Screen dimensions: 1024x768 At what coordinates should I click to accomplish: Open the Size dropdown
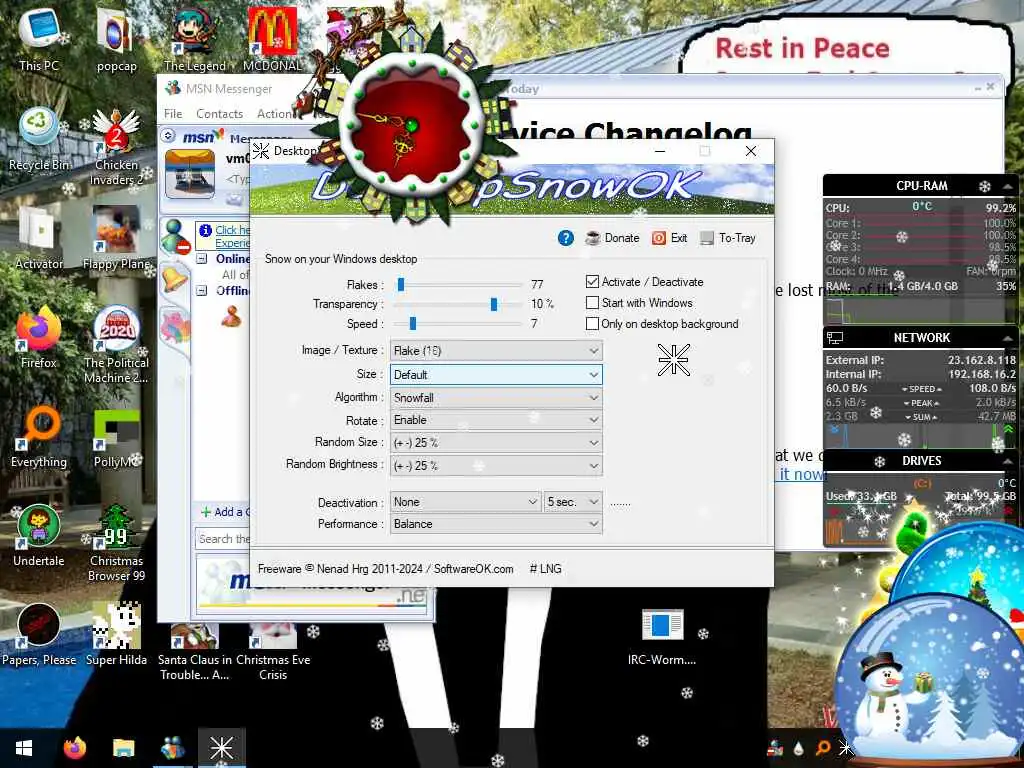[496, 375]
